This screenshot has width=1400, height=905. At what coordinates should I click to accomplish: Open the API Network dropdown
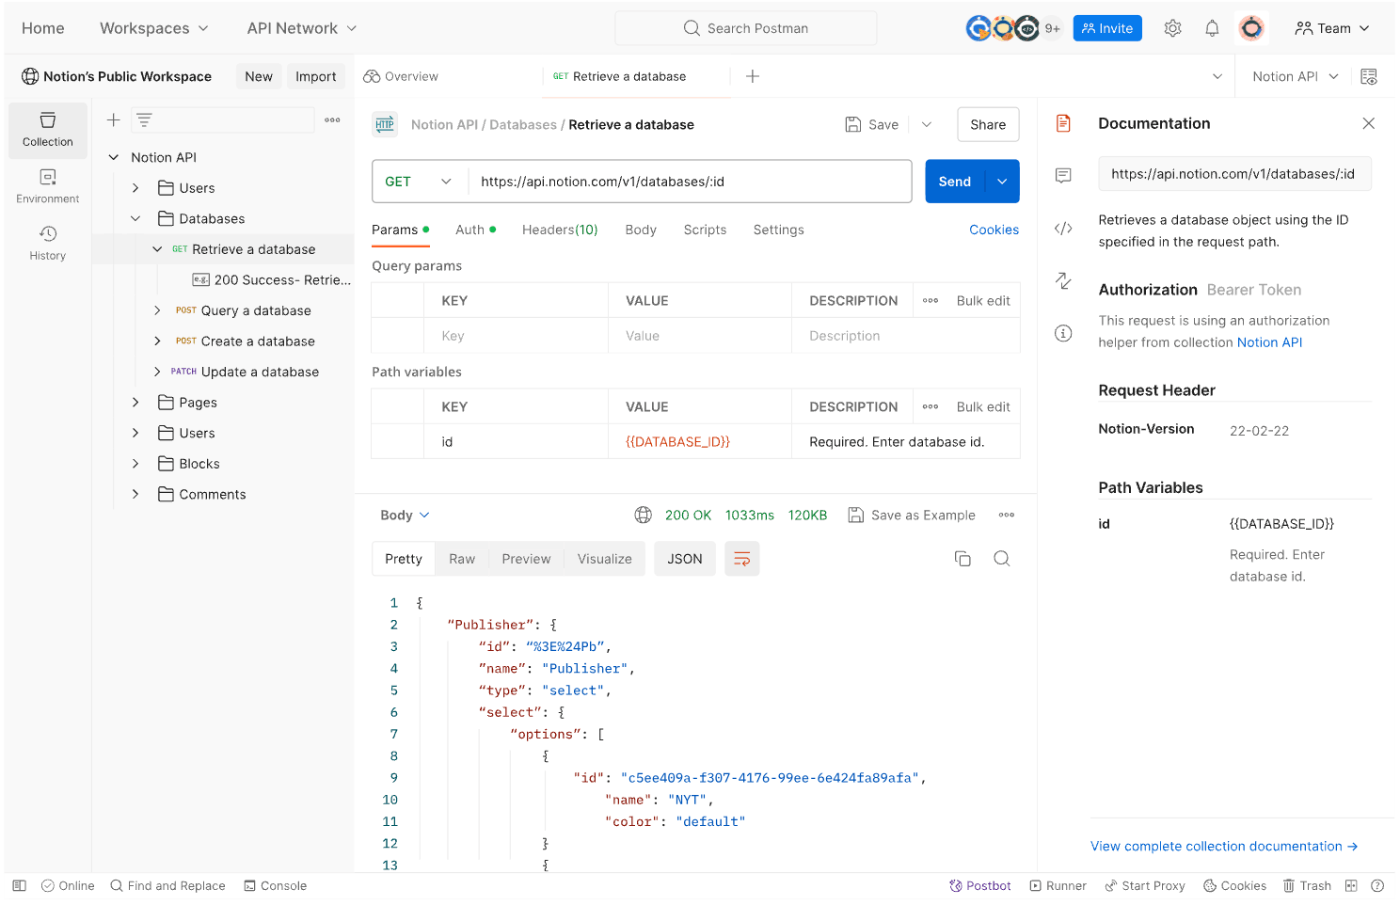(302, 28)
